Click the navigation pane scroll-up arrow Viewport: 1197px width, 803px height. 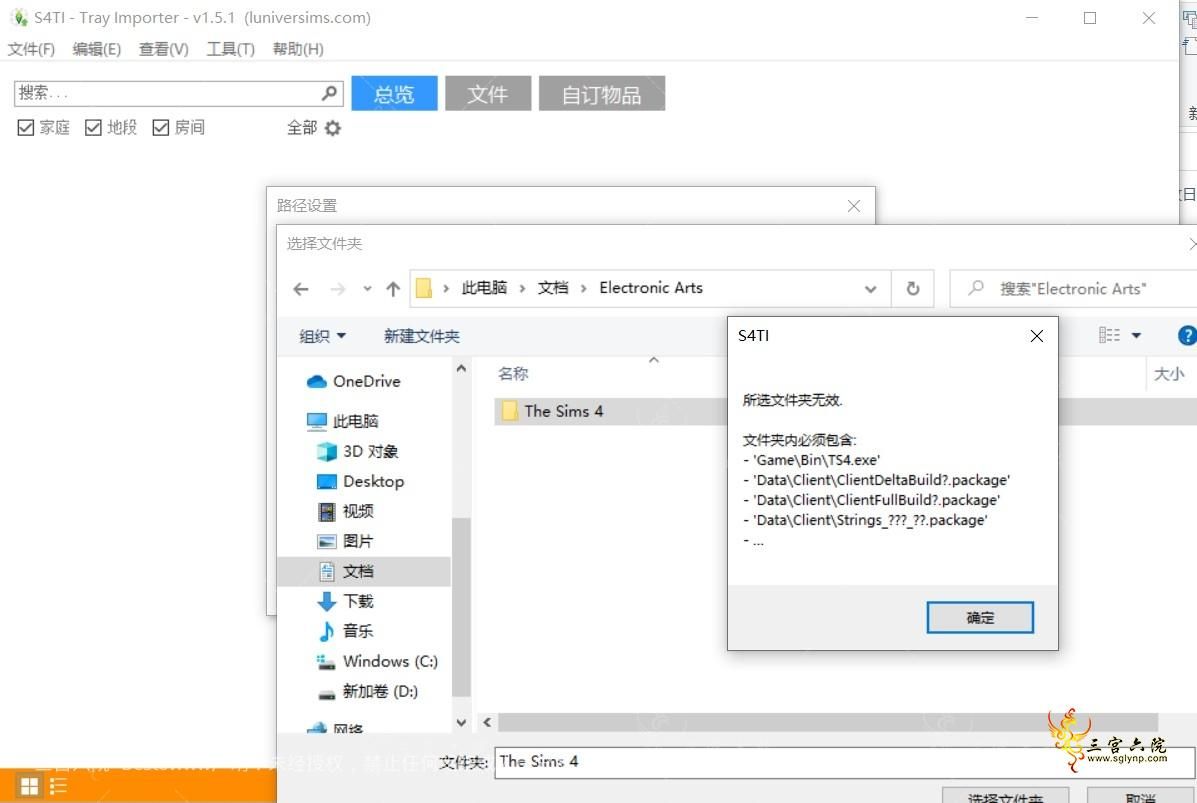pos(461,369)
